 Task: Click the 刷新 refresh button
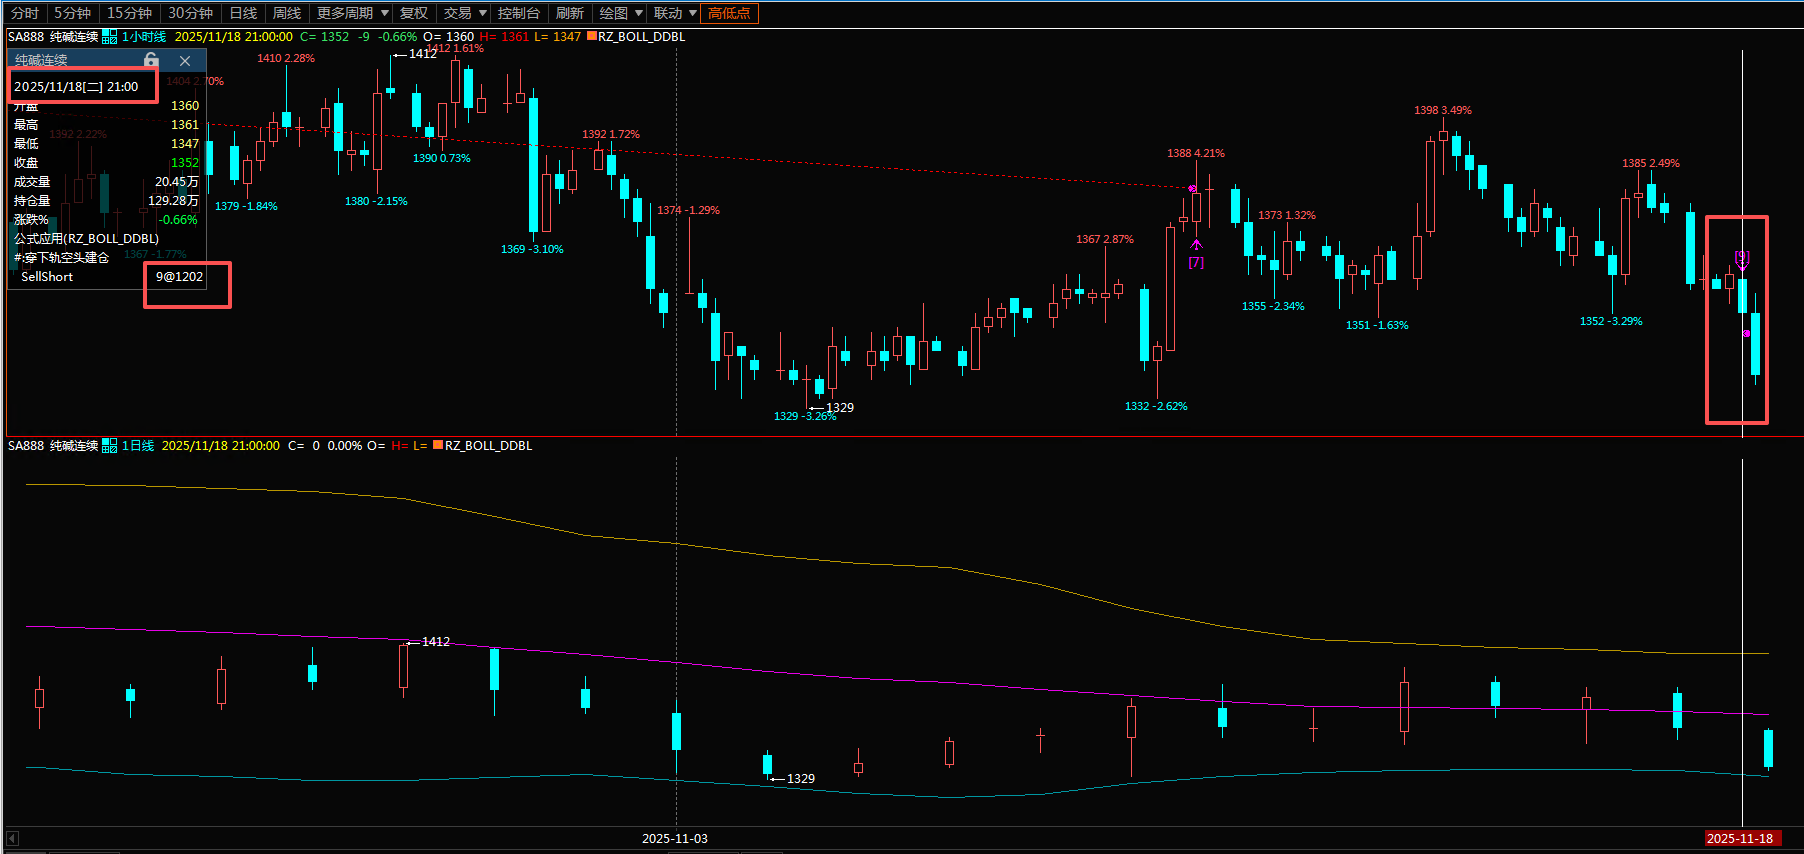click(570, 13)
